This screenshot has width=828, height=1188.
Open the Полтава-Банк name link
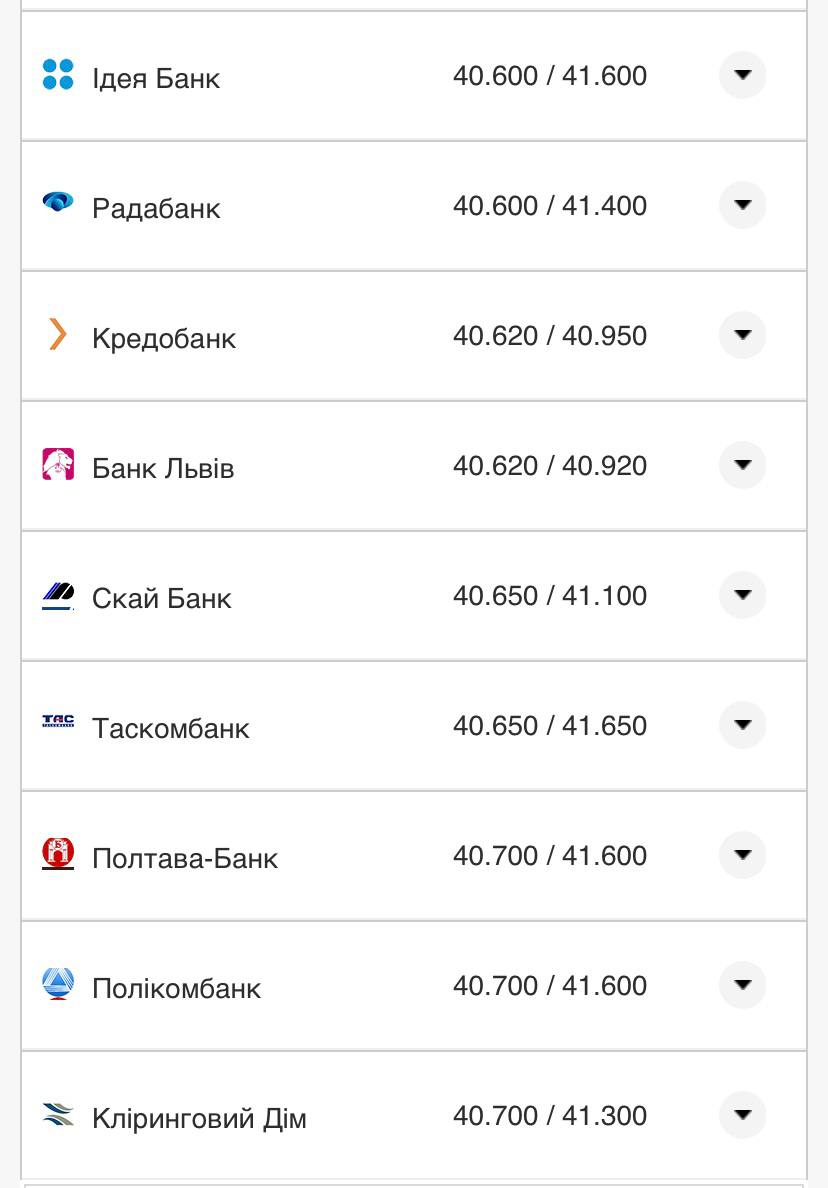185,858
